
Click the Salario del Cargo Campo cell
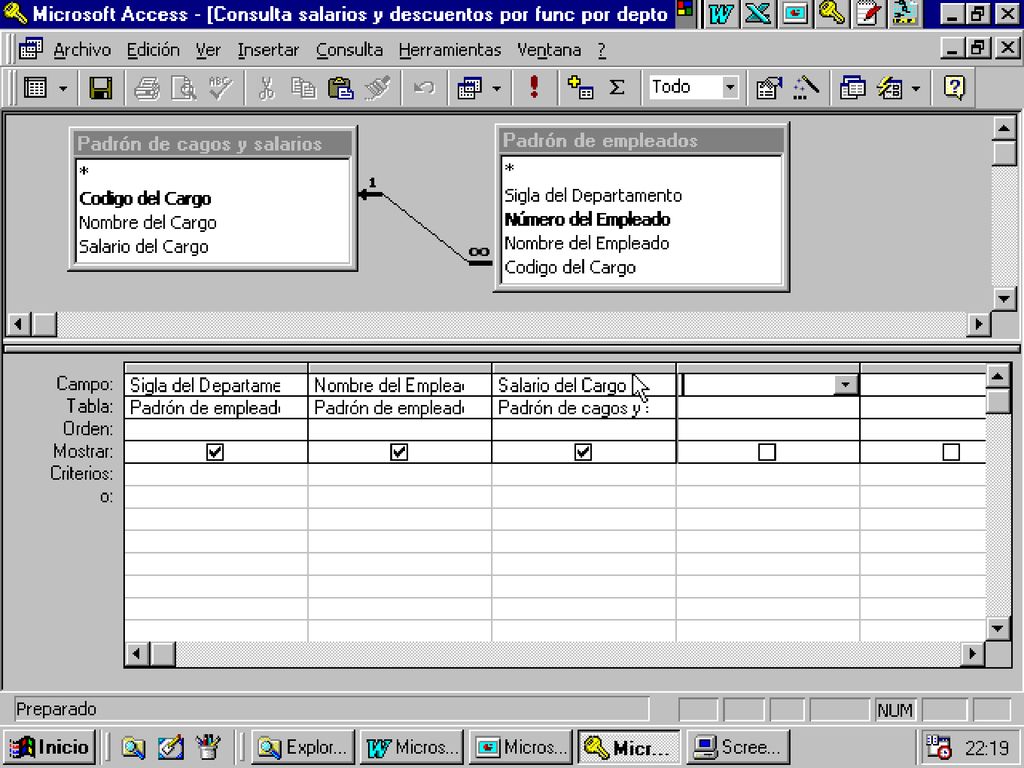[584, 385]
